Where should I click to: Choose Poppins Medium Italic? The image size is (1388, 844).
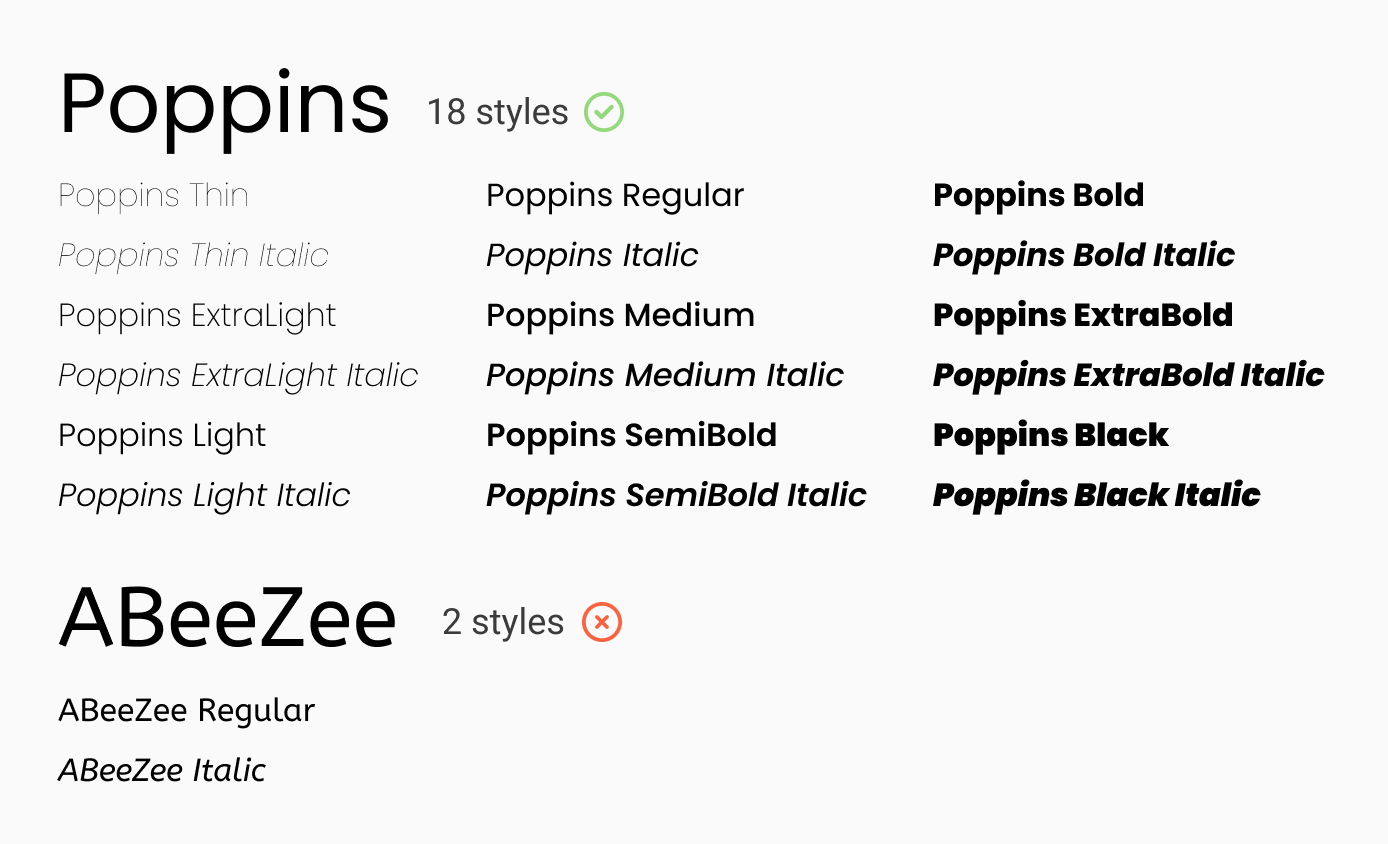point(665,376)
